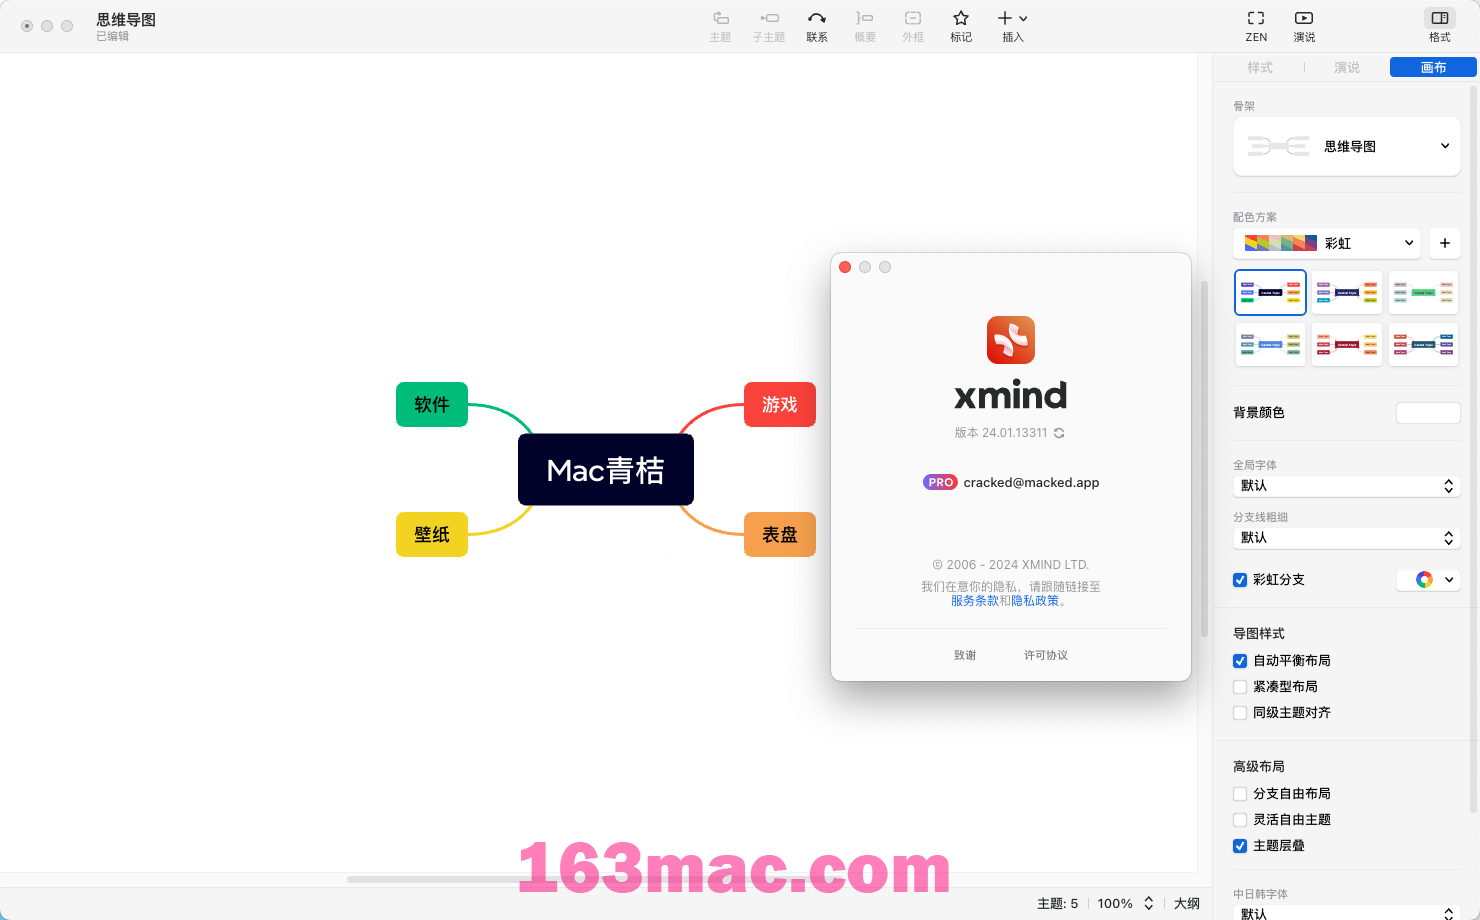
Task: Enable Flexible Floating Topic (灵活自由主题) checkbox
Action: click(1240, 820)
